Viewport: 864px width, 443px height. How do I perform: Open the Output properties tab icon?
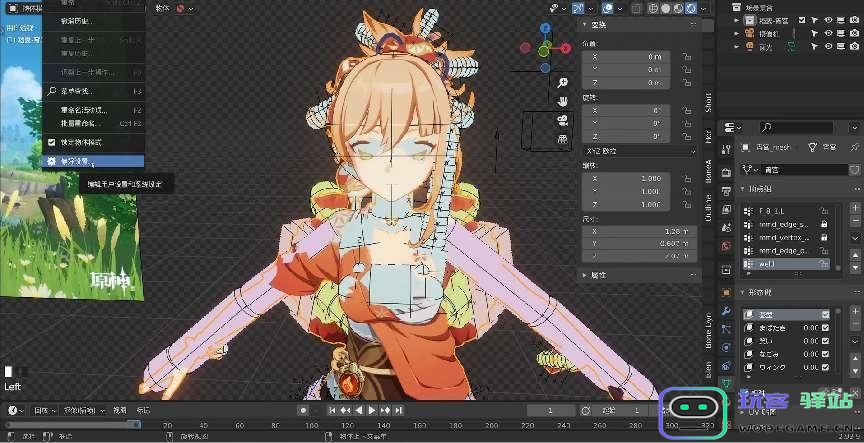726,191
